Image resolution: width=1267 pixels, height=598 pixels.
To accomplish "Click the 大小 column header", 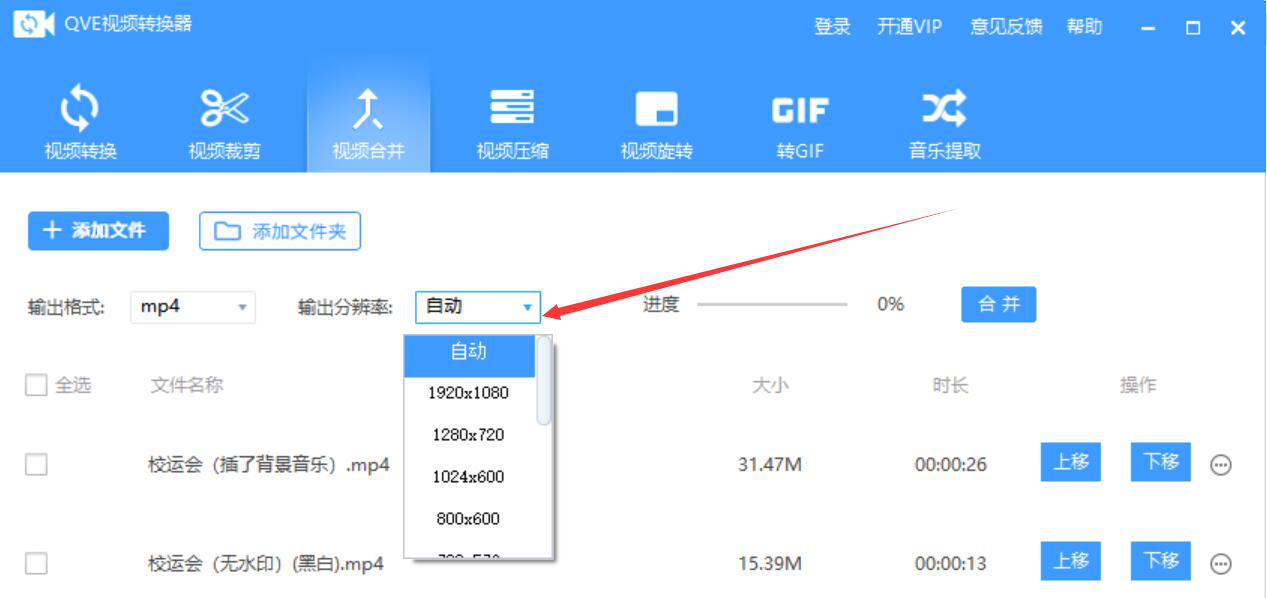I will point(769,385).
